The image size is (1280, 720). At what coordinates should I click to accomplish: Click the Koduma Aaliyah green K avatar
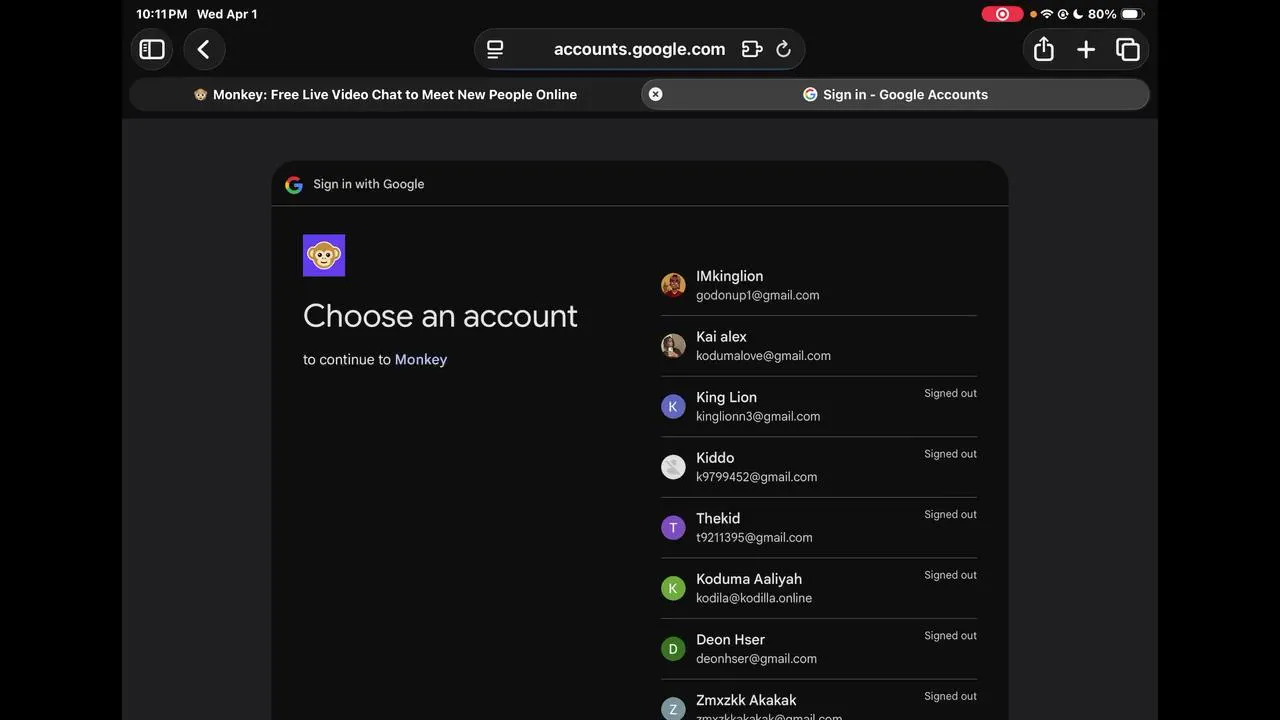[x=673, y=588]
